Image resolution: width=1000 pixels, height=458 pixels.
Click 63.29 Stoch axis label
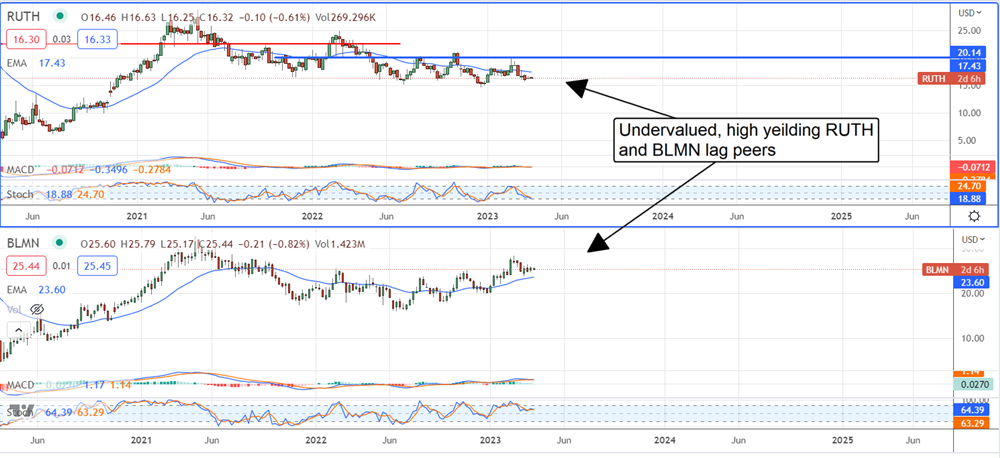coord(972,422)
